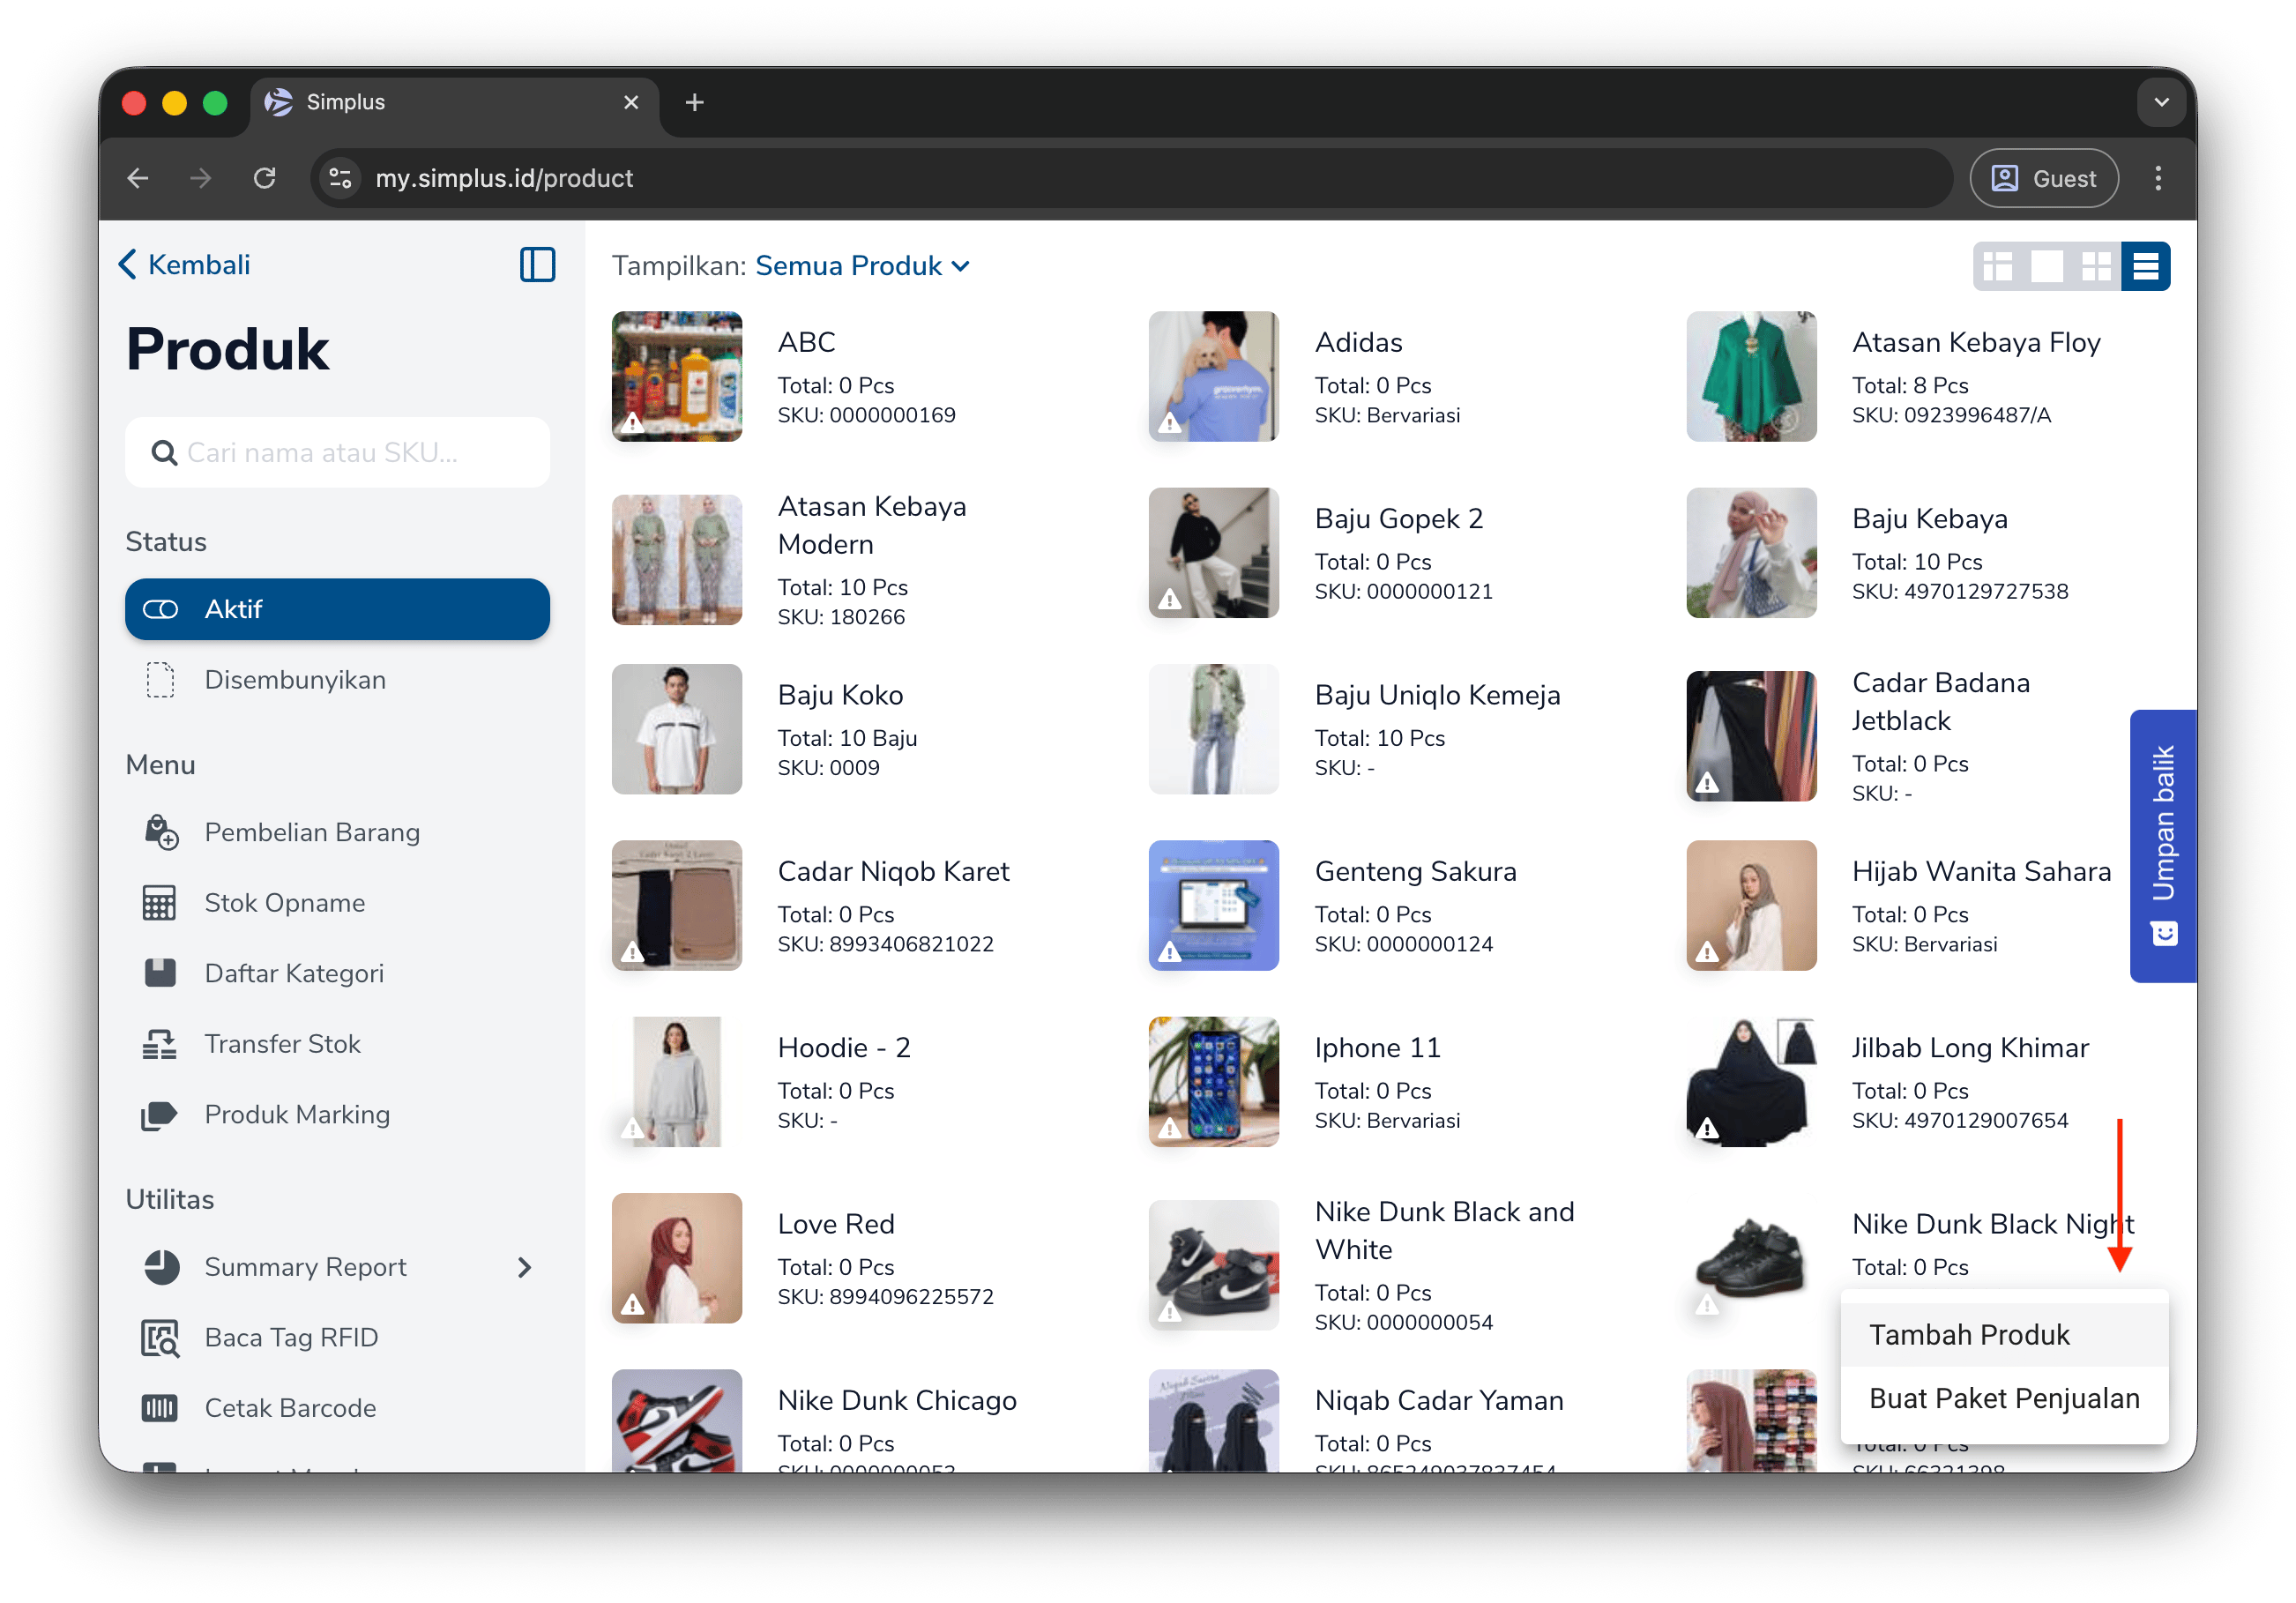Open Transfer Stok menu
Image resolution: width=2296 pixels, height=1603 pixels.
pyautogui.click(x=282, y=1044)
